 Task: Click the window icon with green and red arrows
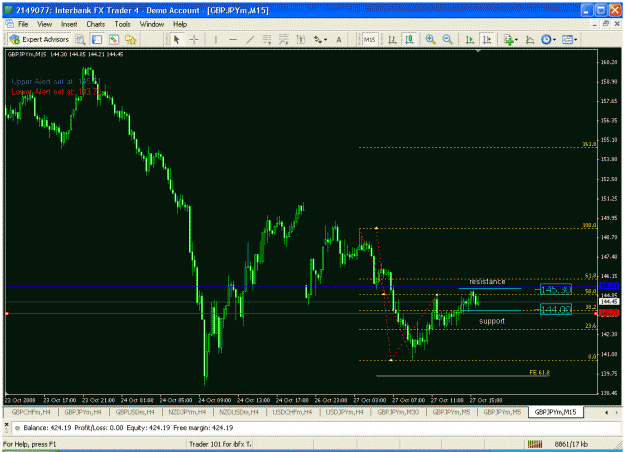114,39
